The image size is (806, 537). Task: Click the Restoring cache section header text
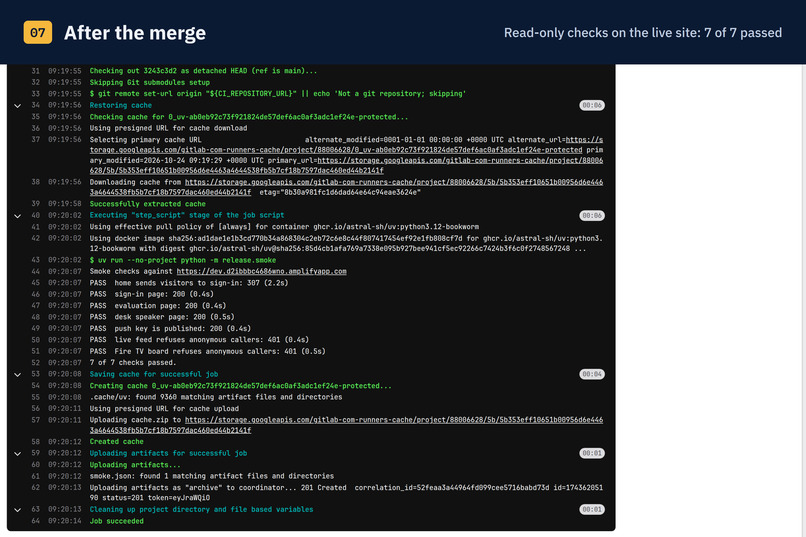[x=121, y=105]
